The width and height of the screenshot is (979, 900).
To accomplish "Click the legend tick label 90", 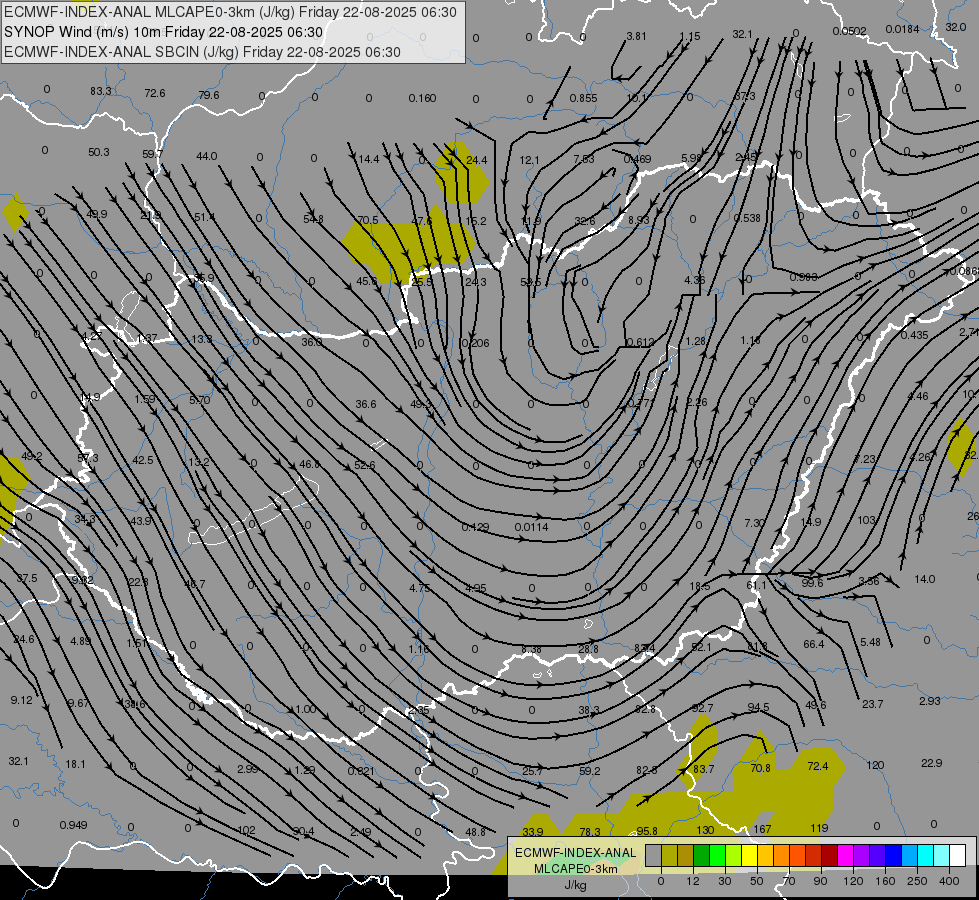I will [x=820, y=881].
